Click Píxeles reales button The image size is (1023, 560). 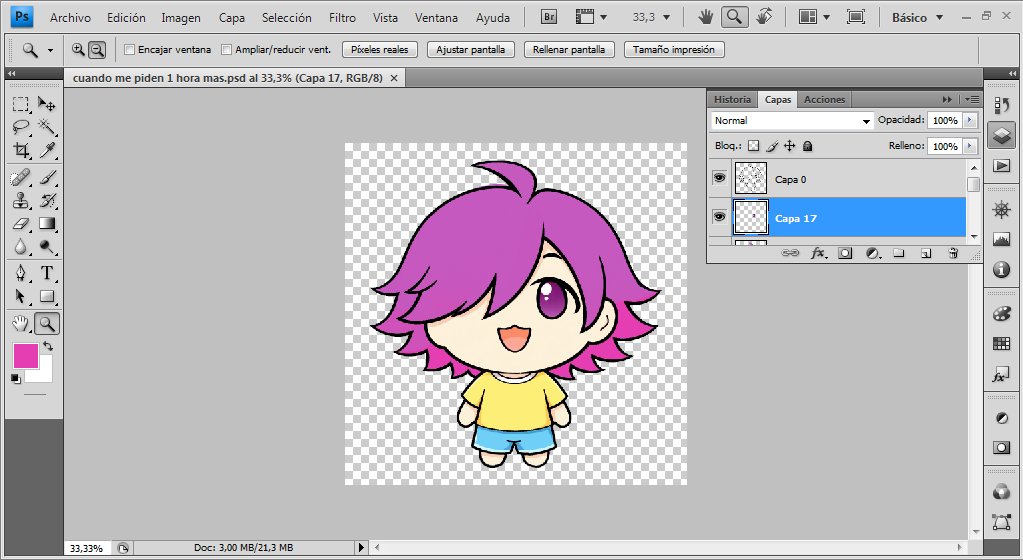tap(380, 50)
